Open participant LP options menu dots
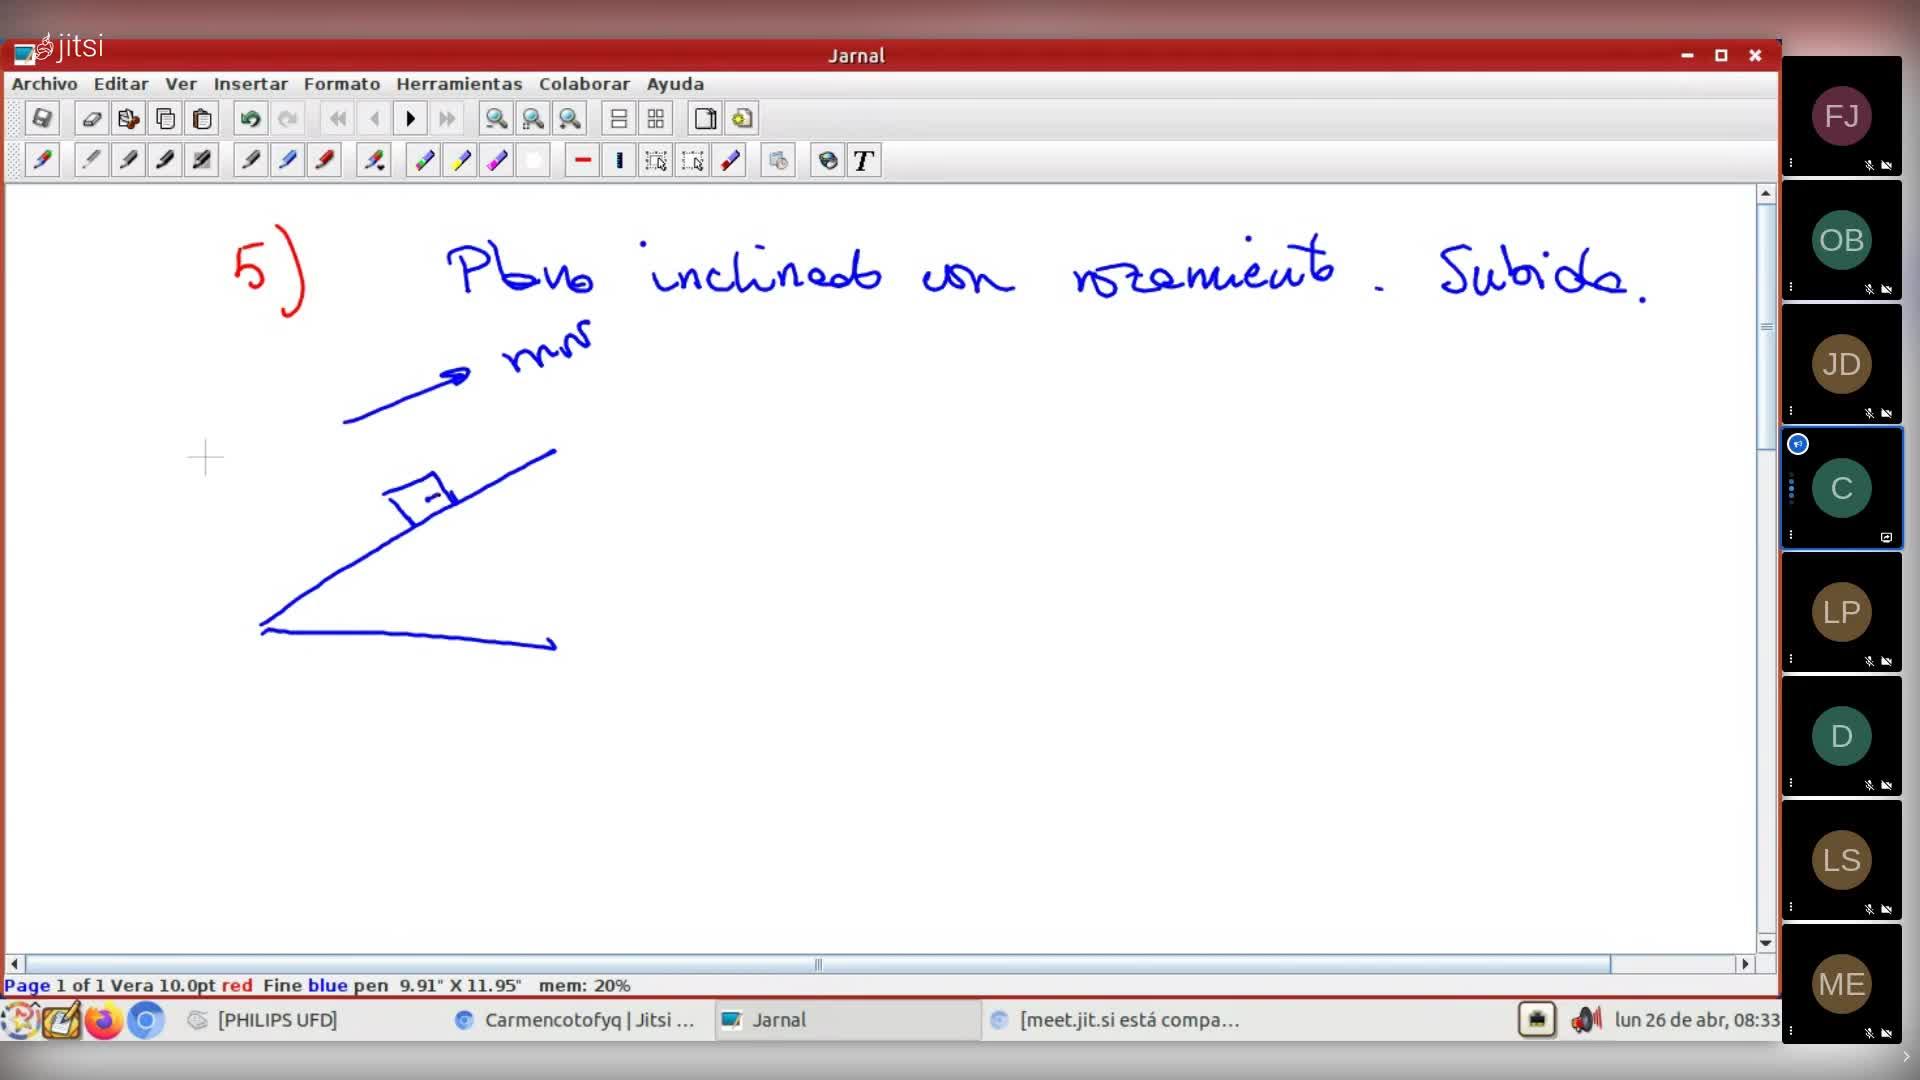This screenshot has height=1080, width=1920. click(1791, 658)
